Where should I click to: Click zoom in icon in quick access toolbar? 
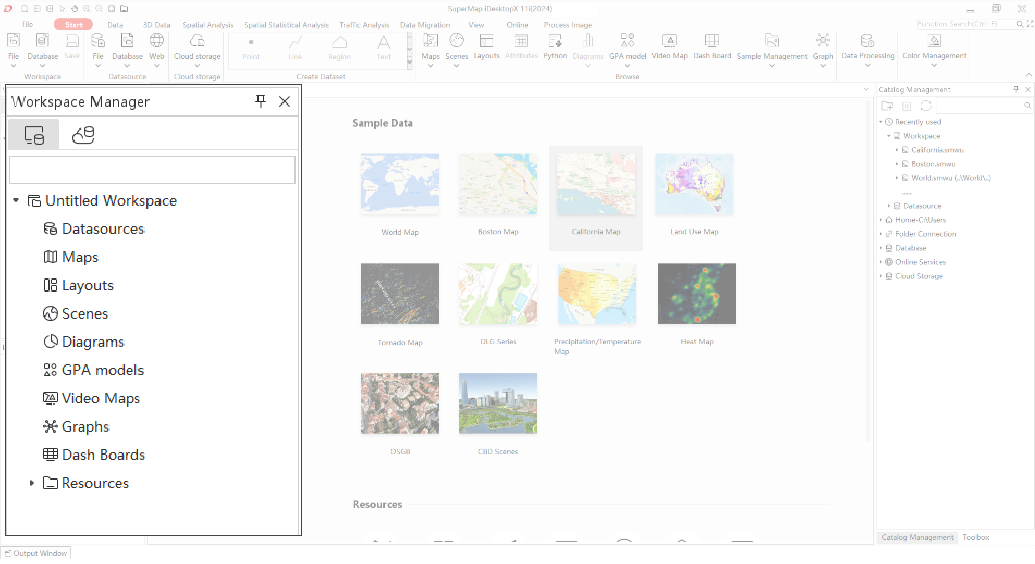click(x=86, y=9)
